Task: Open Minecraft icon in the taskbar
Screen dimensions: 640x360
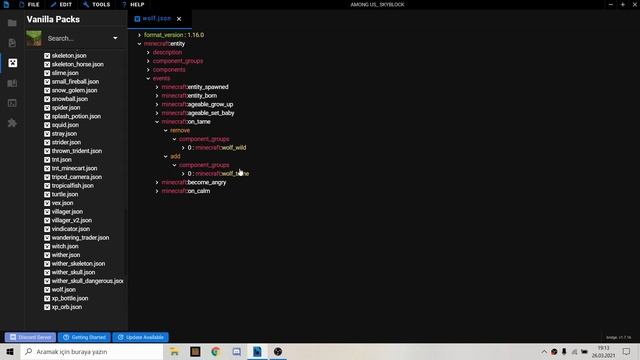Action: click(x=195, y=351)
